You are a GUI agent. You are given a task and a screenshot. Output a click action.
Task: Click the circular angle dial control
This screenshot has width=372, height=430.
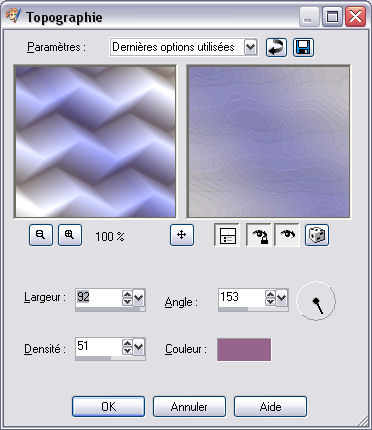click(316, 301)
